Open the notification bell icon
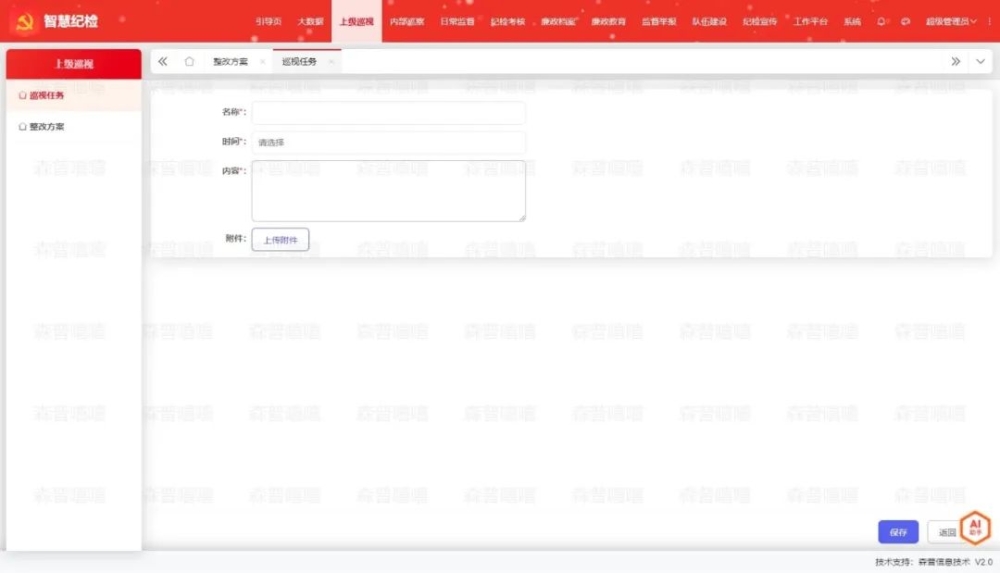 (881, 21)
